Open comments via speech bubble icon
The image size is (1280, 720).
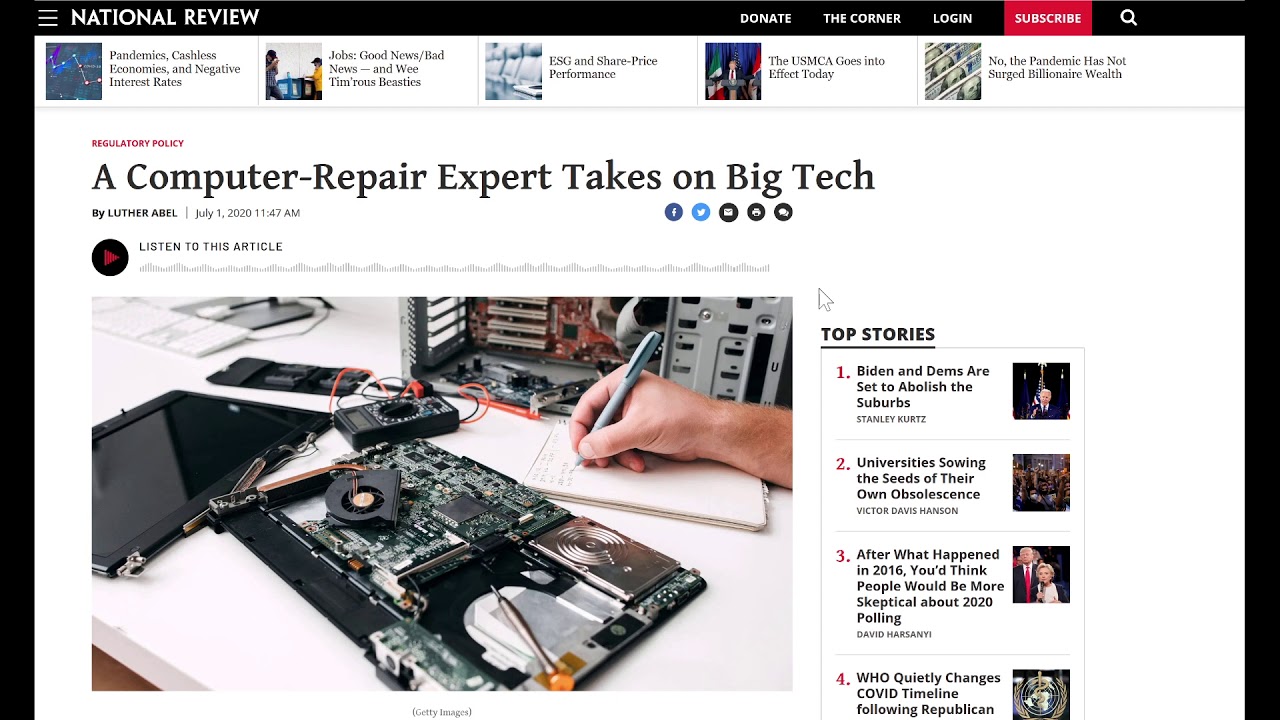[783, 212]
